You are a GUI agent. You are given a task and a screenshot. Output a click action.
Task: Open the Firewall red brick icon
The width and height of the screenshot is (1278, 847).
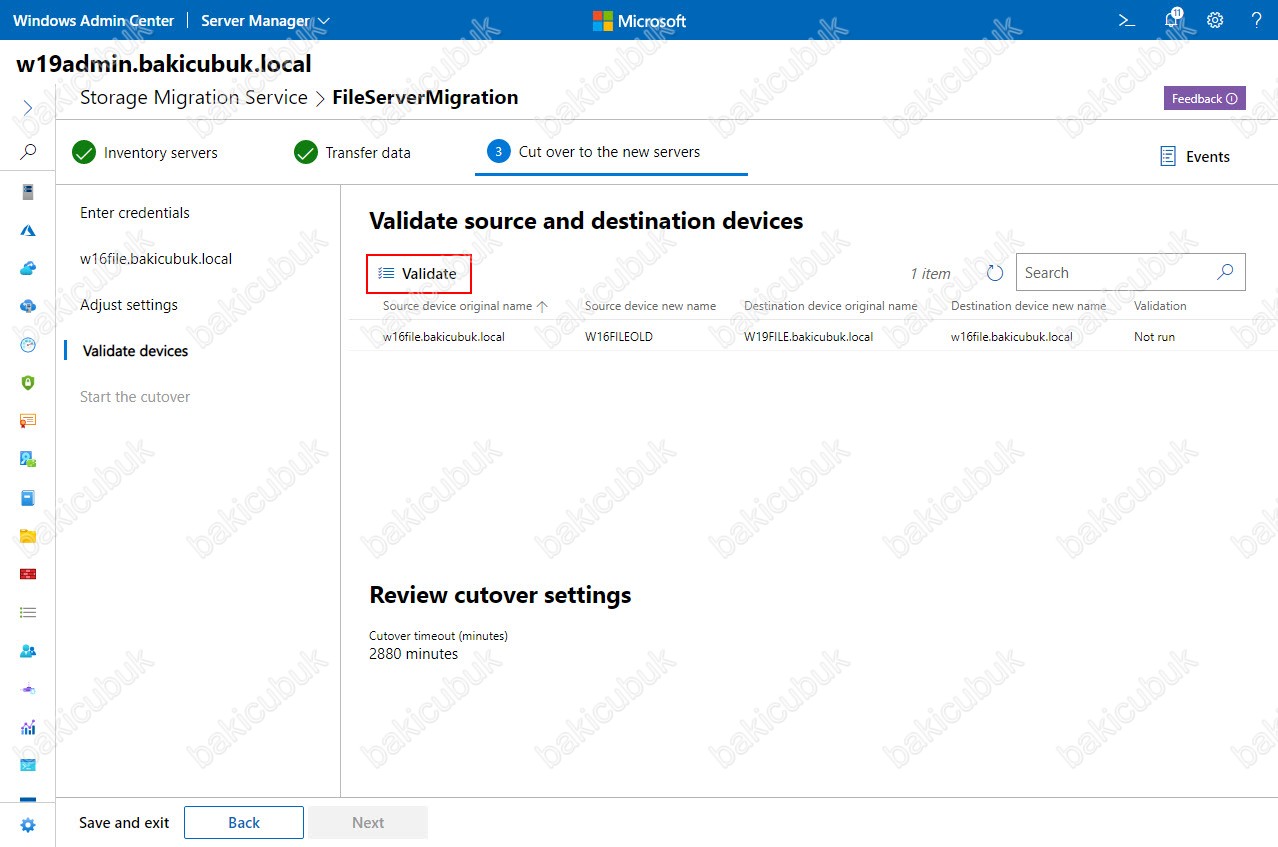[x=28, y=574]
